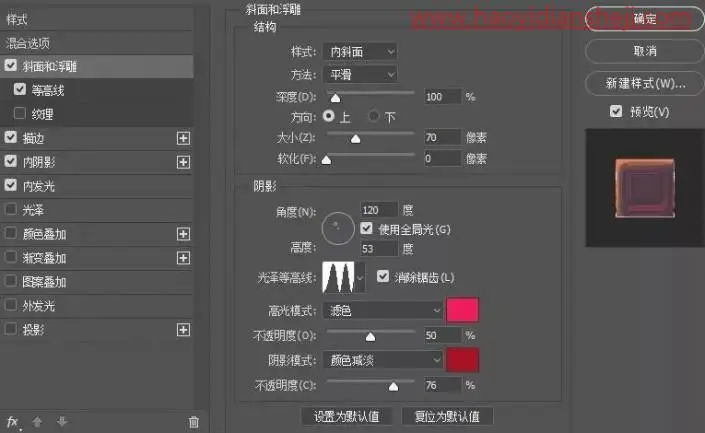Enable the 颜色叠加 checkbox
The height and width of the screenshot is (433, 705).
tap(11, 233)
